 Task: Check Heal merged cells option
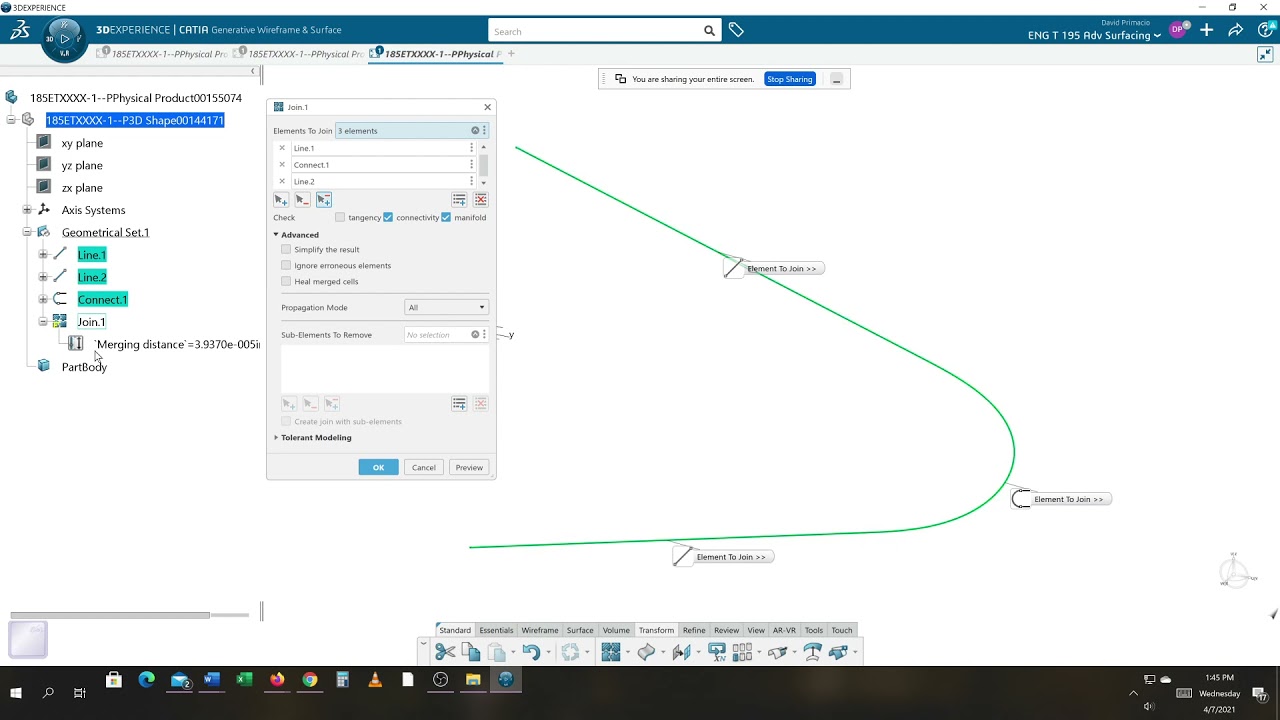click(x=286, y=281)
